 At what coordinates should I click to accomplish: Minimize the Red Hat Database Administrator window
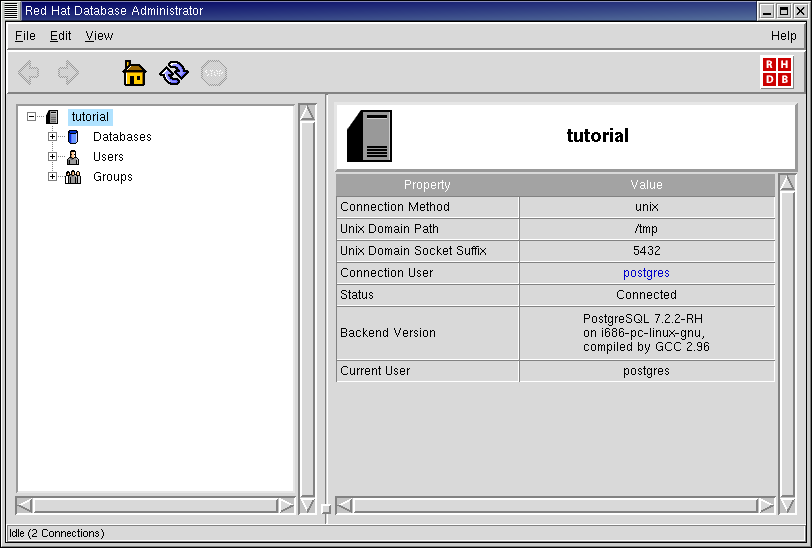click(767, 11)
